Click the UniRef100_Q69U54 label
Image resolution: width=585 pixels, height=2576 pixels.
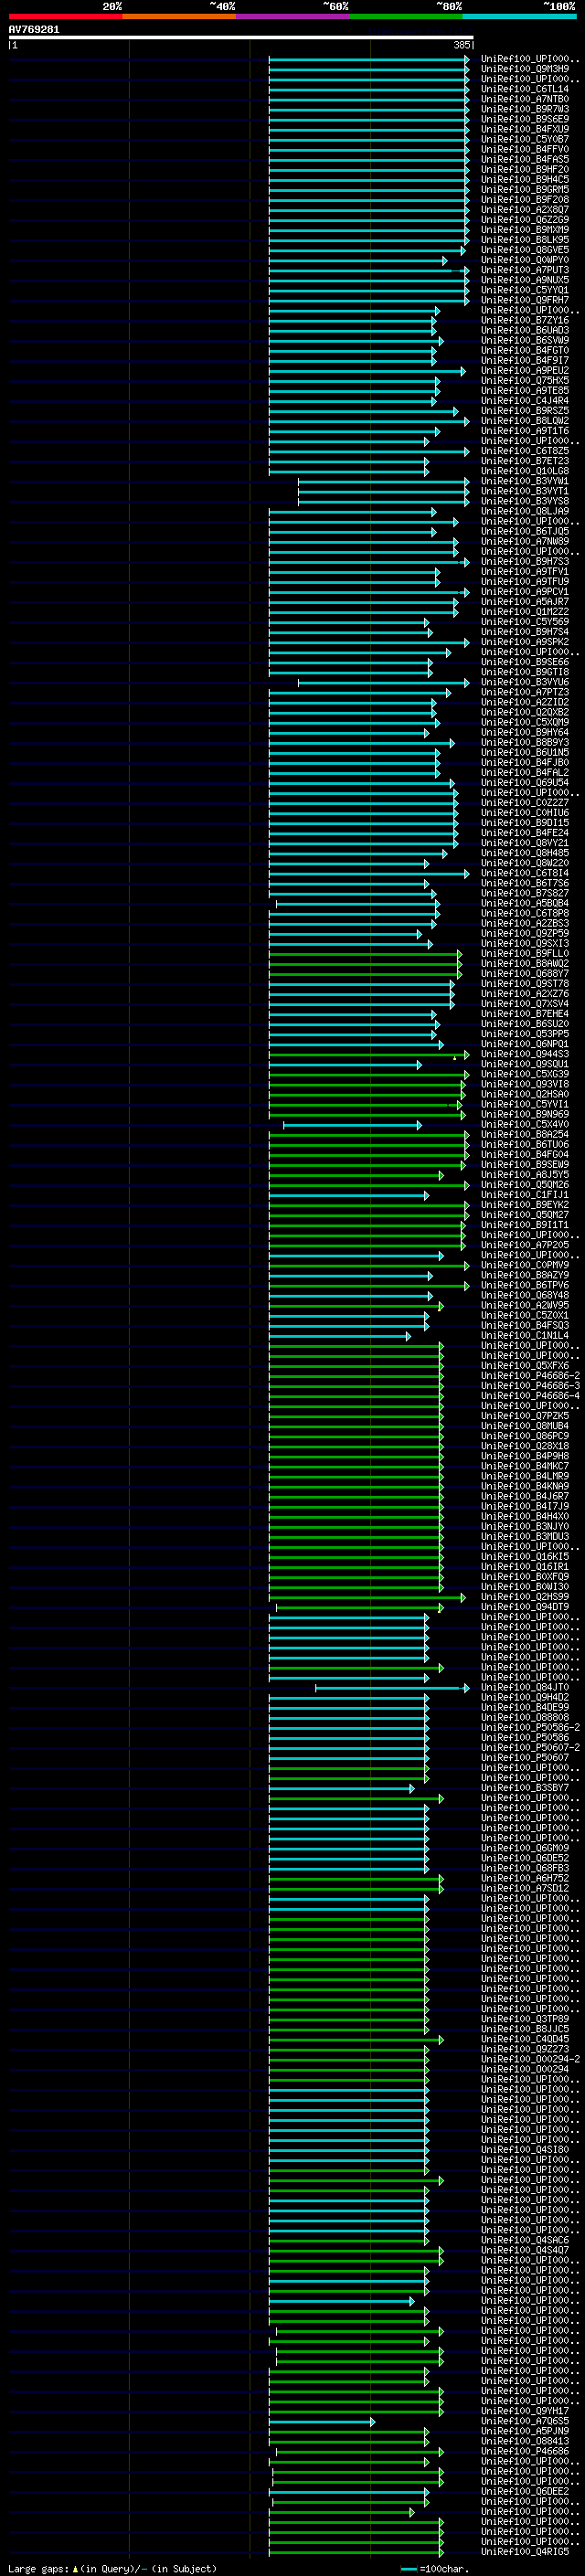tap(525, 783)
